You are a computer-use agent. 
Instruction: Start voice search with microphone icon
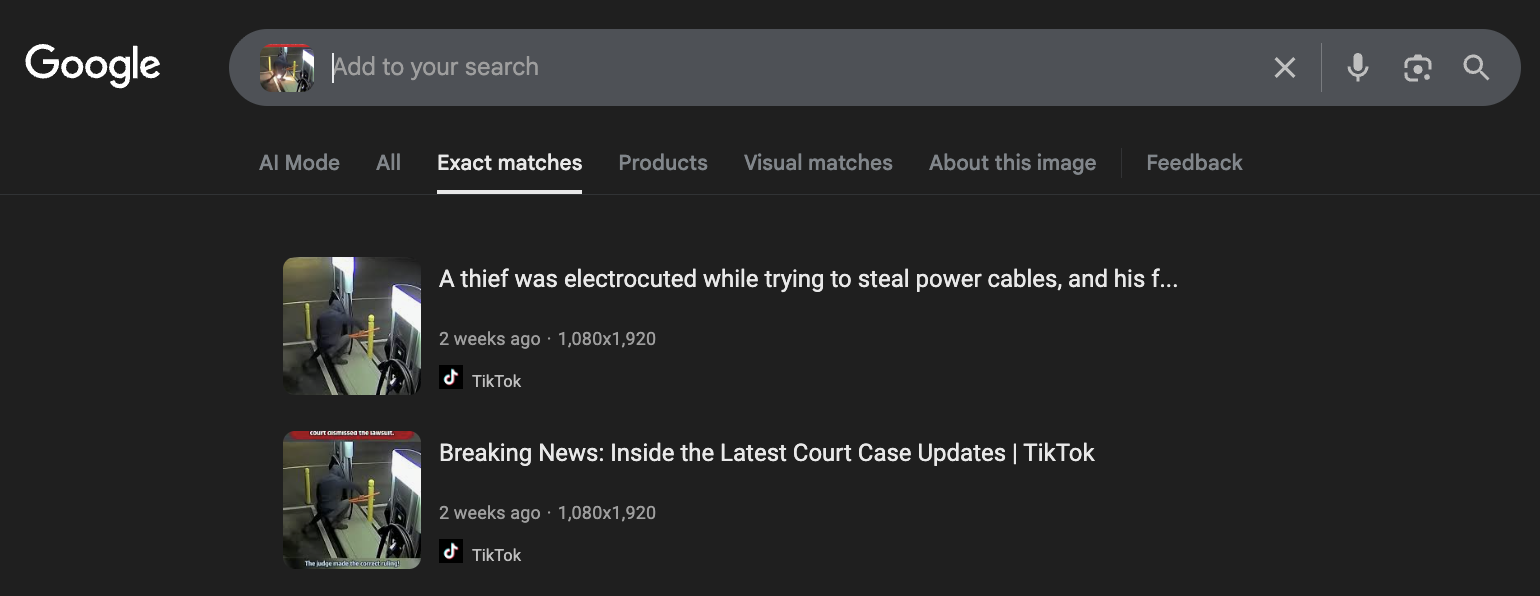point(1357,68)
